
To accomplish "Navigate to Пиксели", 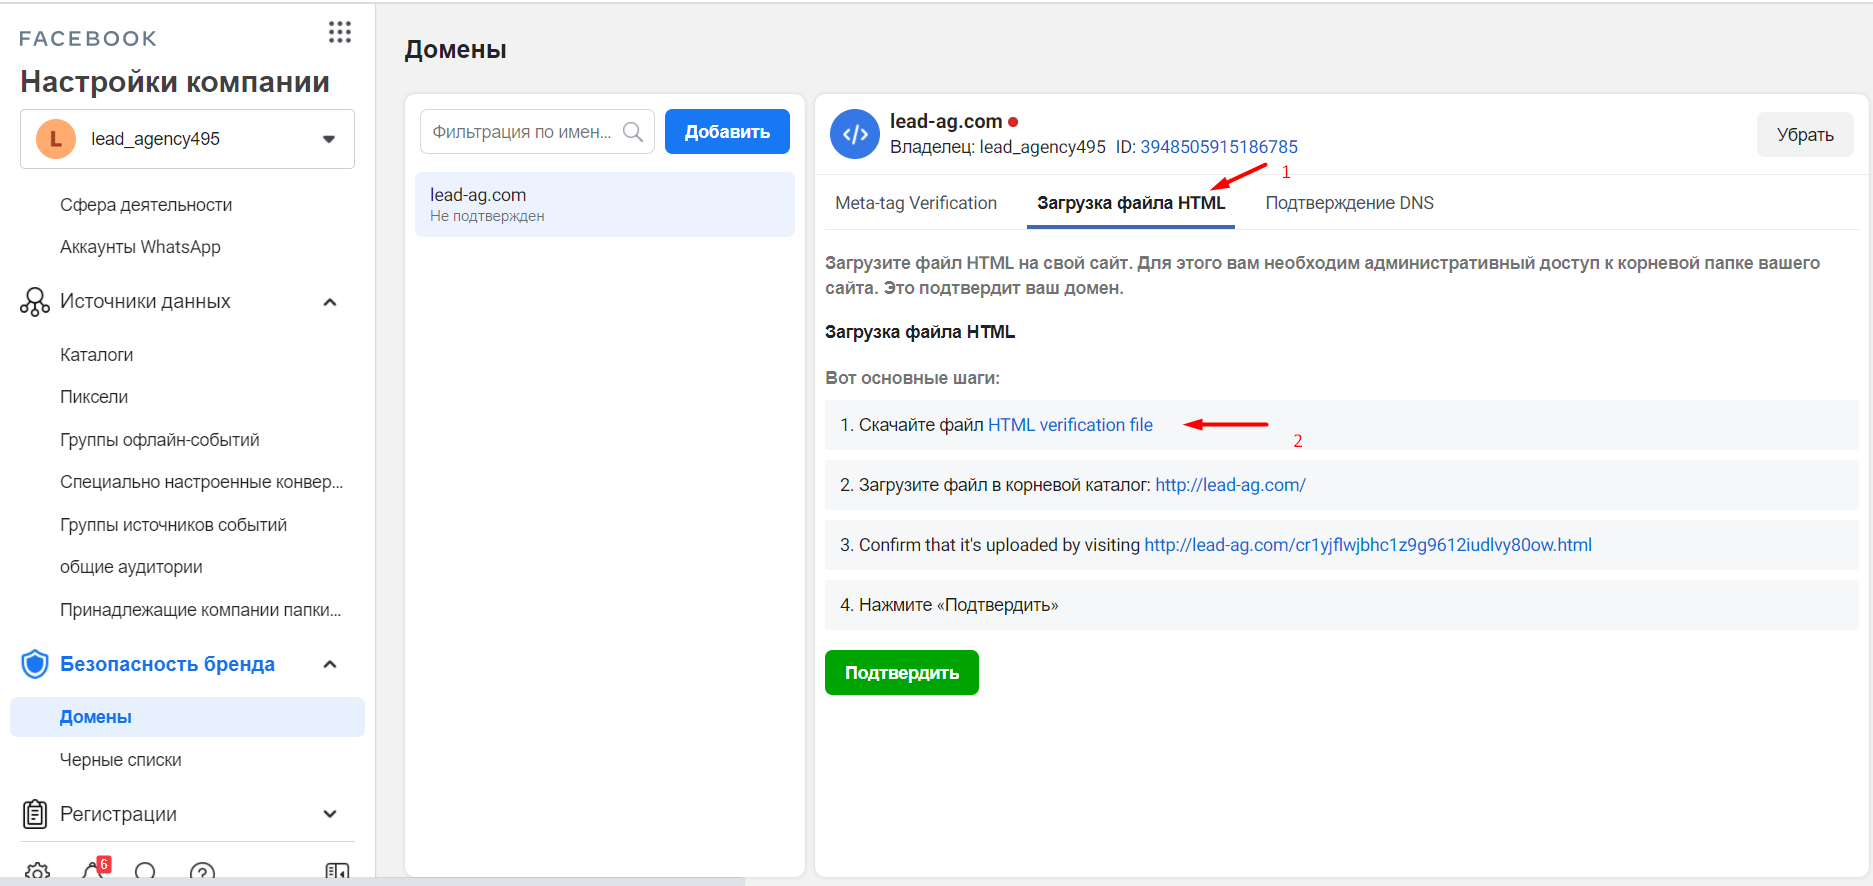I will click(x=94, y=397).
